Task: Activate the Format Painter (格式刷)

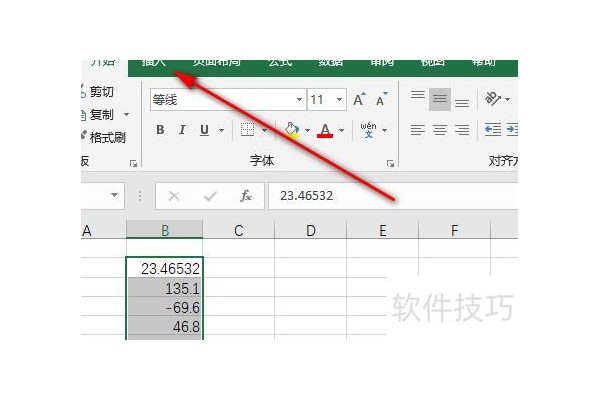Action: coord(103,137)
